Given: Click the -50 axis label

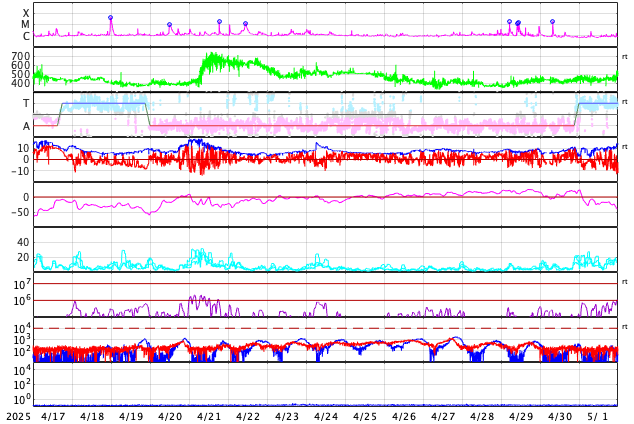Looking at the screenshot, I should tap(20, 212).
